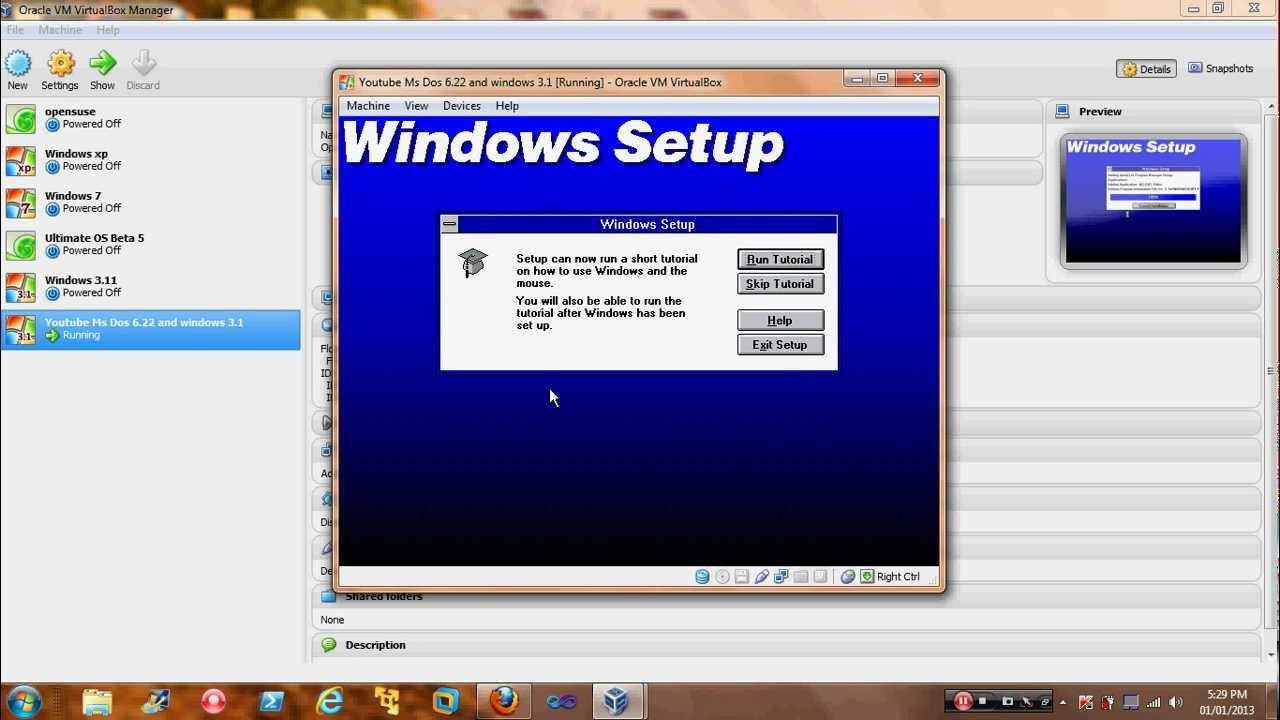Click network adapters icon in VM status bar
This screenshot has width=1280, height=720.
[781, 577]
